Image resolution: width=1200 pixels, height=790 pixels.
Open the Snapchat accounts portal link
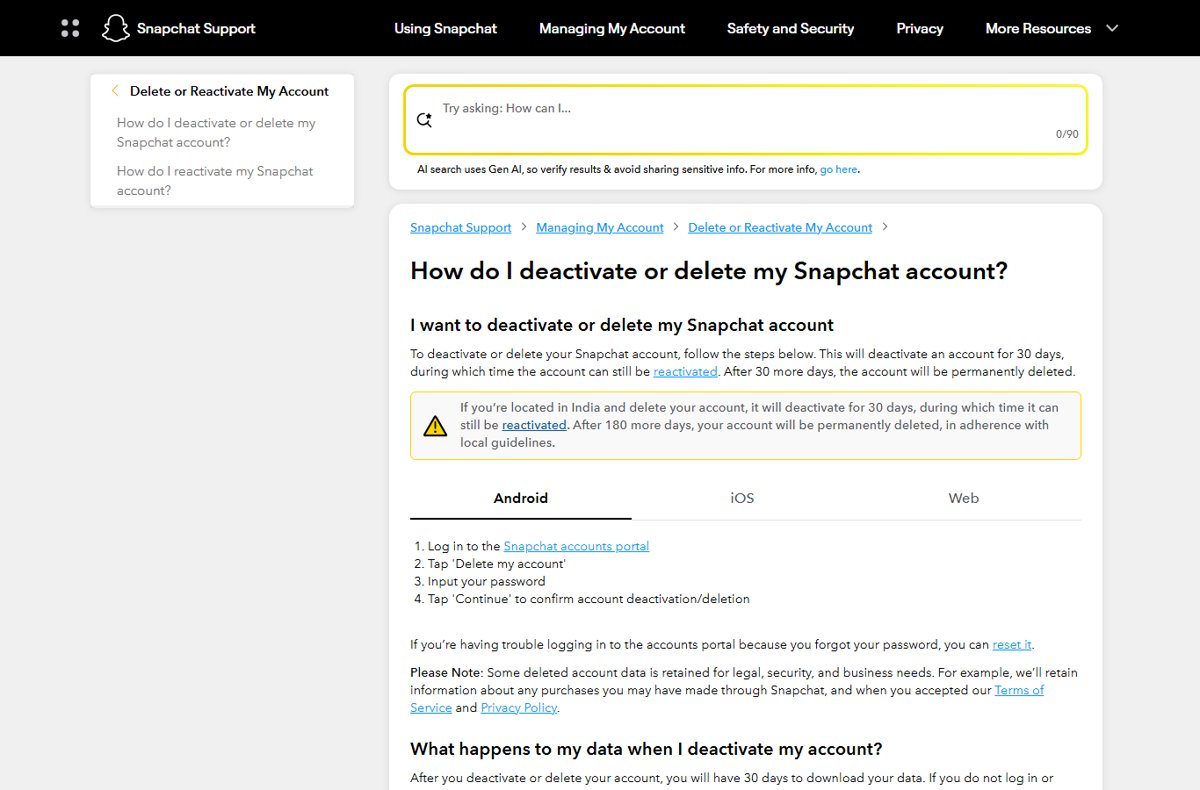(x=576, y=546)
